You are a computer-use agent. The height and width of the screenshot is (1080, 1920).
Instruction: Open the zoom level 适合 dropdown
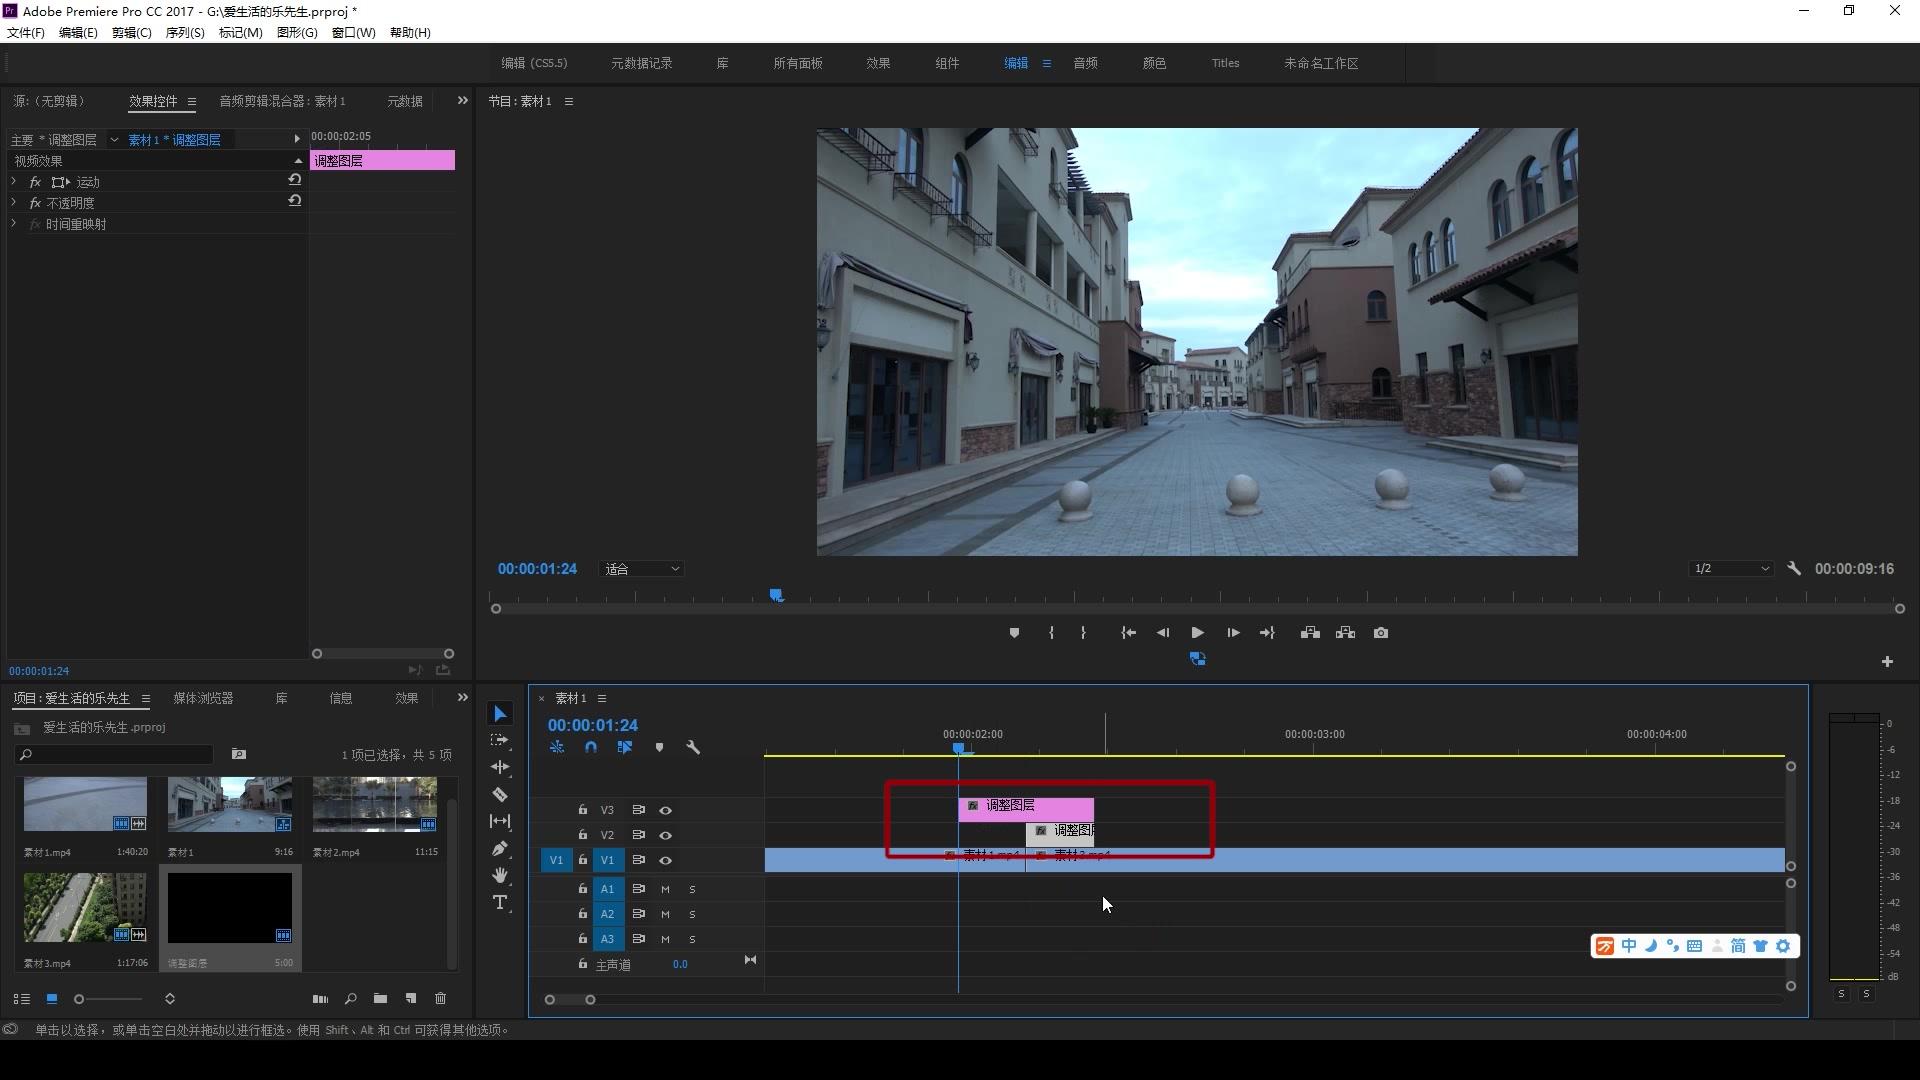point(642,569)
